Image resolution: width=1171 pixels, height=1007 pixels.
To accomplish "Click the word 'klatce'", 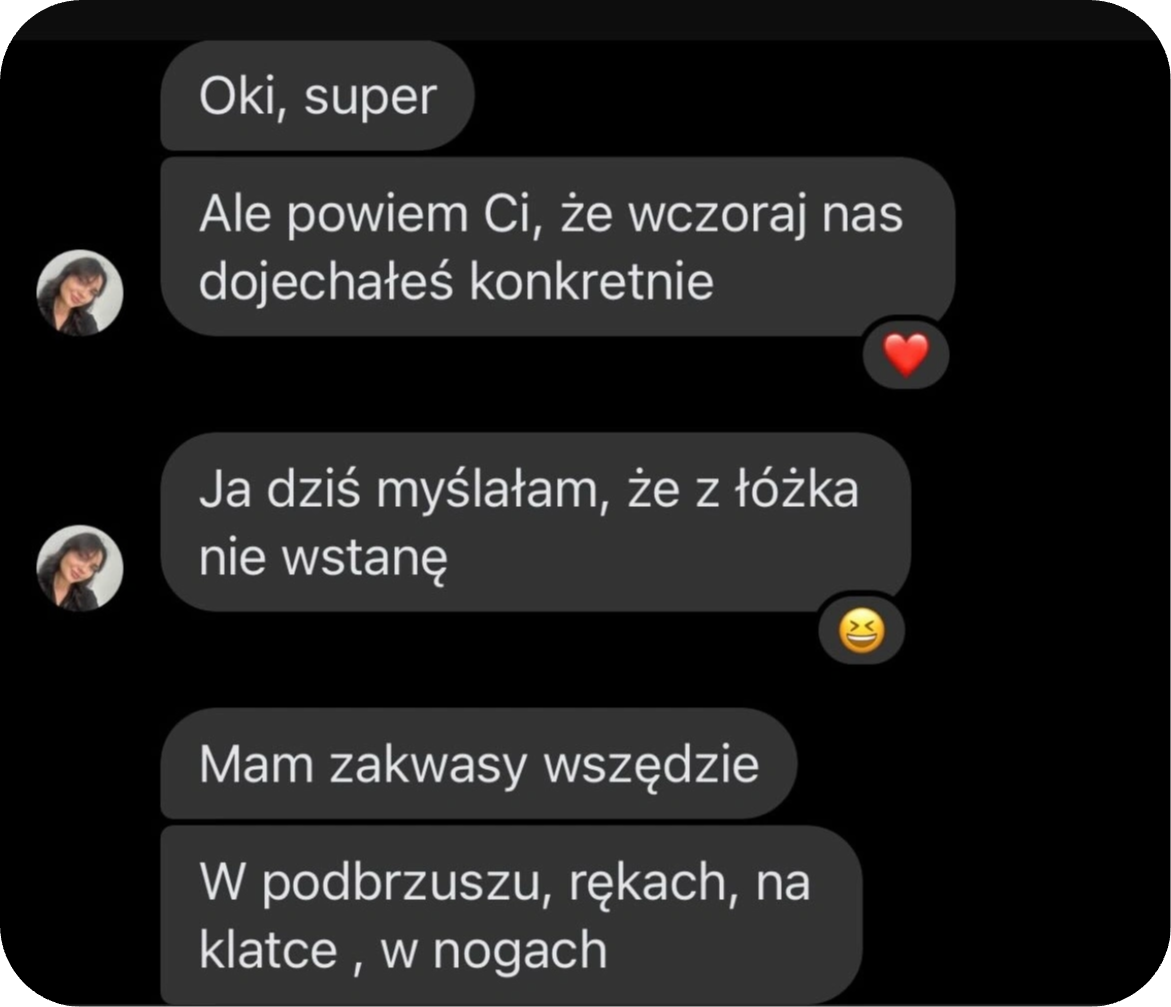I will pos(268,949).
